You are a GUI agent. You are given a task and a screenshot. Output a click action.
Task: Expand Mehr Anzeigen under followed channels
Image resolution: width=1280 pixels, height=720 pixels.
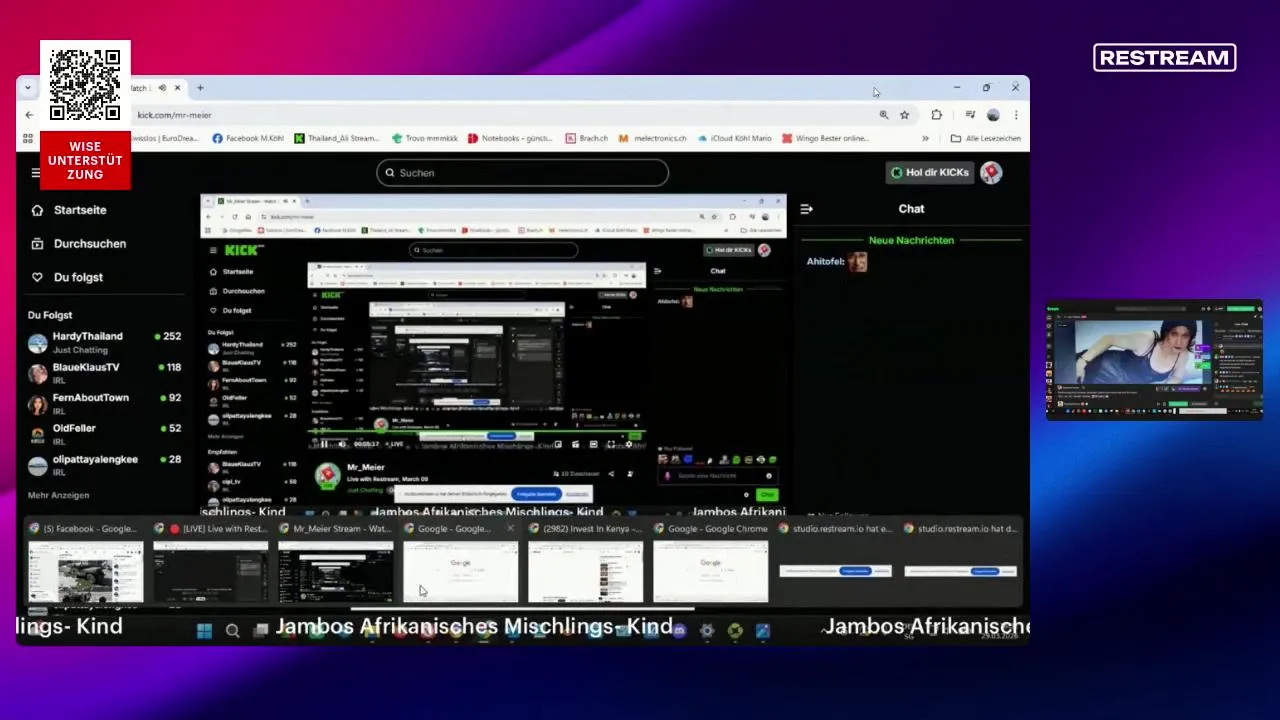pos(59,495)
